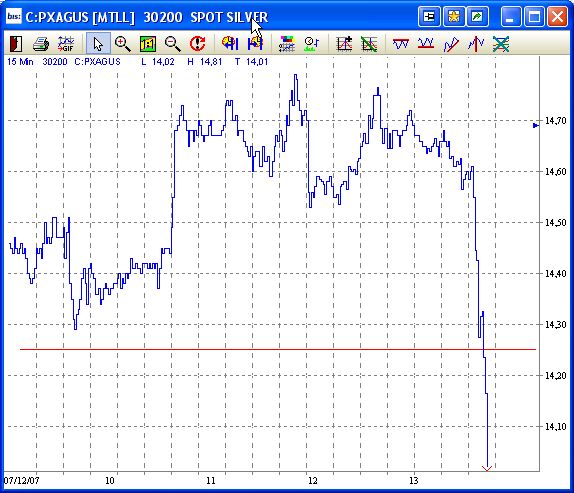This screenshot has height=493, width=574.
Task: Click the zoom out magnifier
Action: [x=172, y=44]
